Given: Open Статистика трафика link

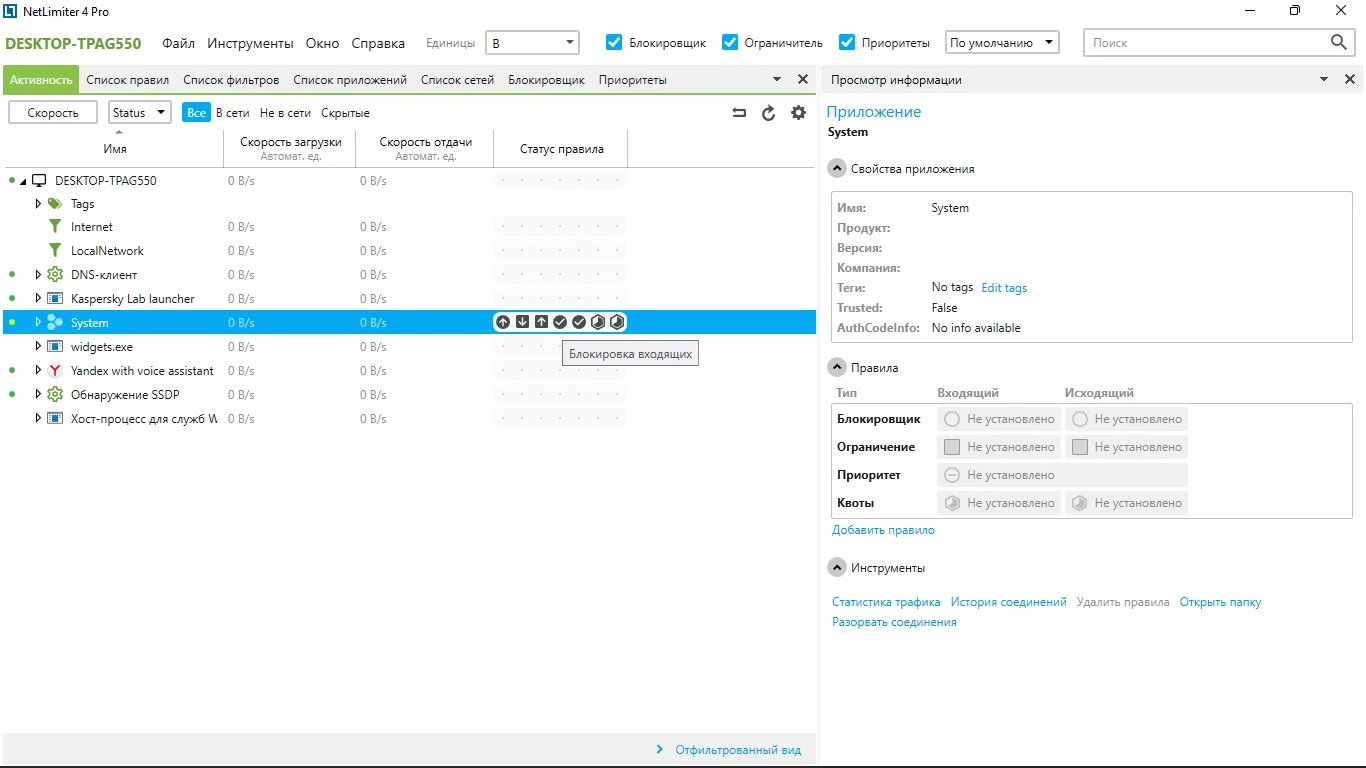Looking at the screenshot, I should tap(886, 602).
